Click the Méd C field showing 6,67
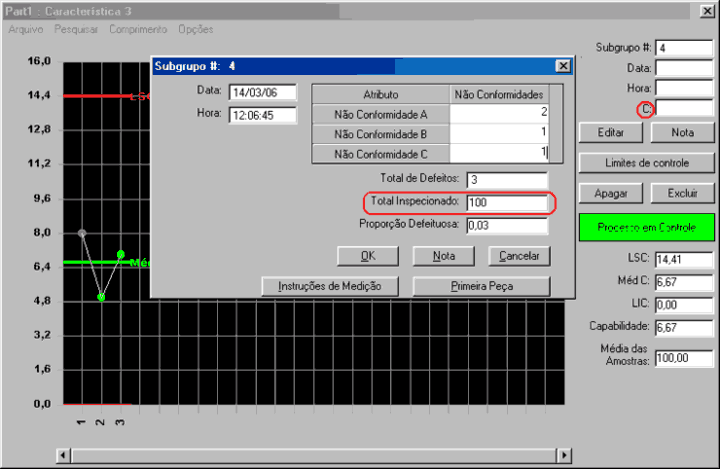 (x=684, y=282)
